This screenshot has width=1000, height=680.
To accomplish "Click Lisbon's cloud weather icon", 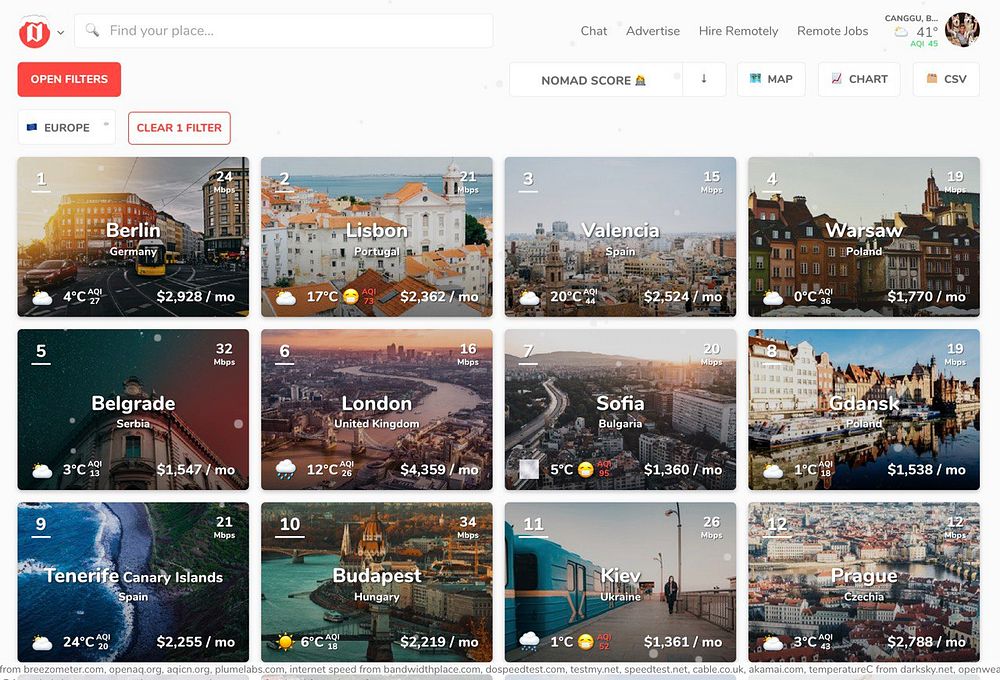I will coord(286,297).
